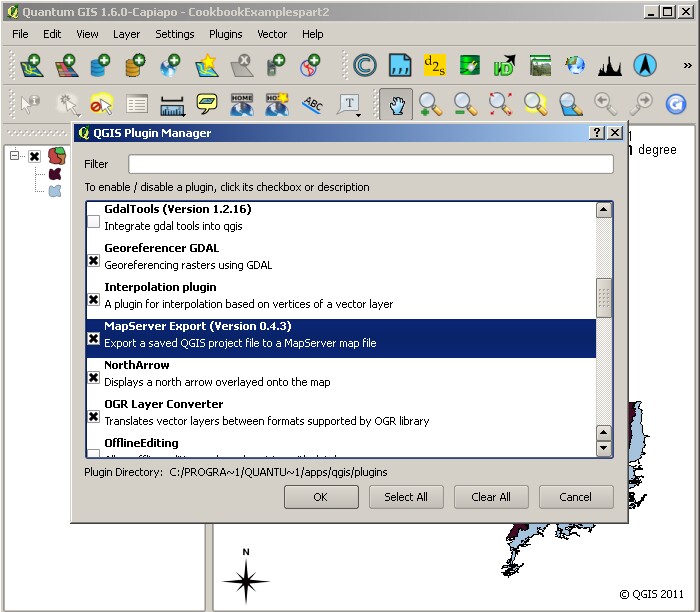Open the Text Annotation tool dropdown arrow
700x612 pixels.
(x=358, y=116)
